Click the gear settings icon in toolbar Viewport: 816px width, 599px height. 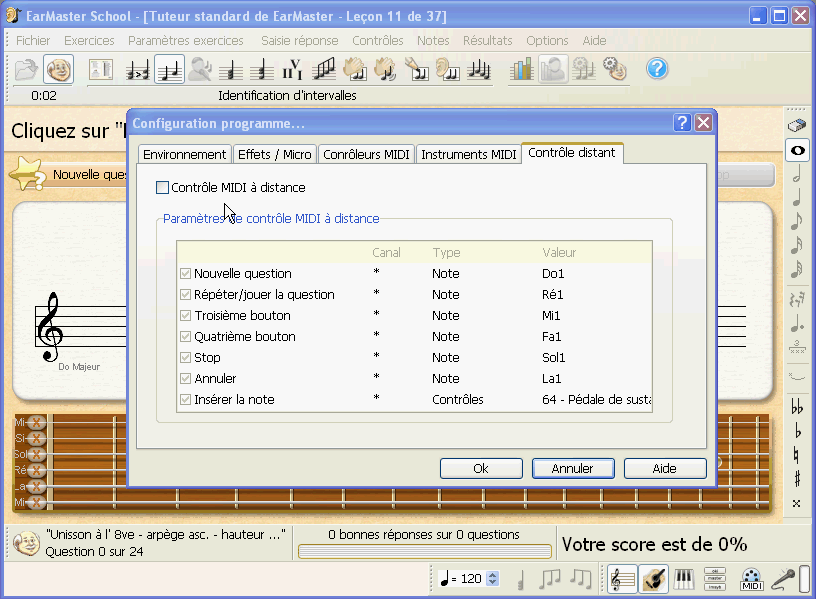pyautogui.click(x=615, y=69)
